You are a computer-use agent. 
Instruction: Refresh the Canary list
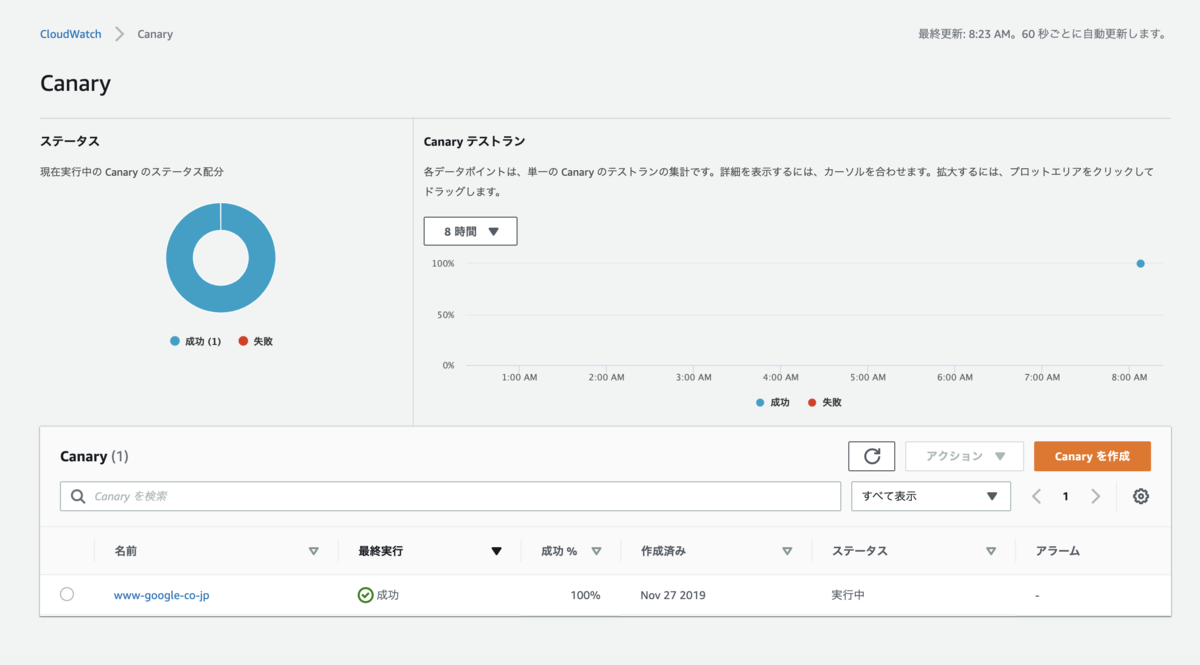tap(871, 456)
